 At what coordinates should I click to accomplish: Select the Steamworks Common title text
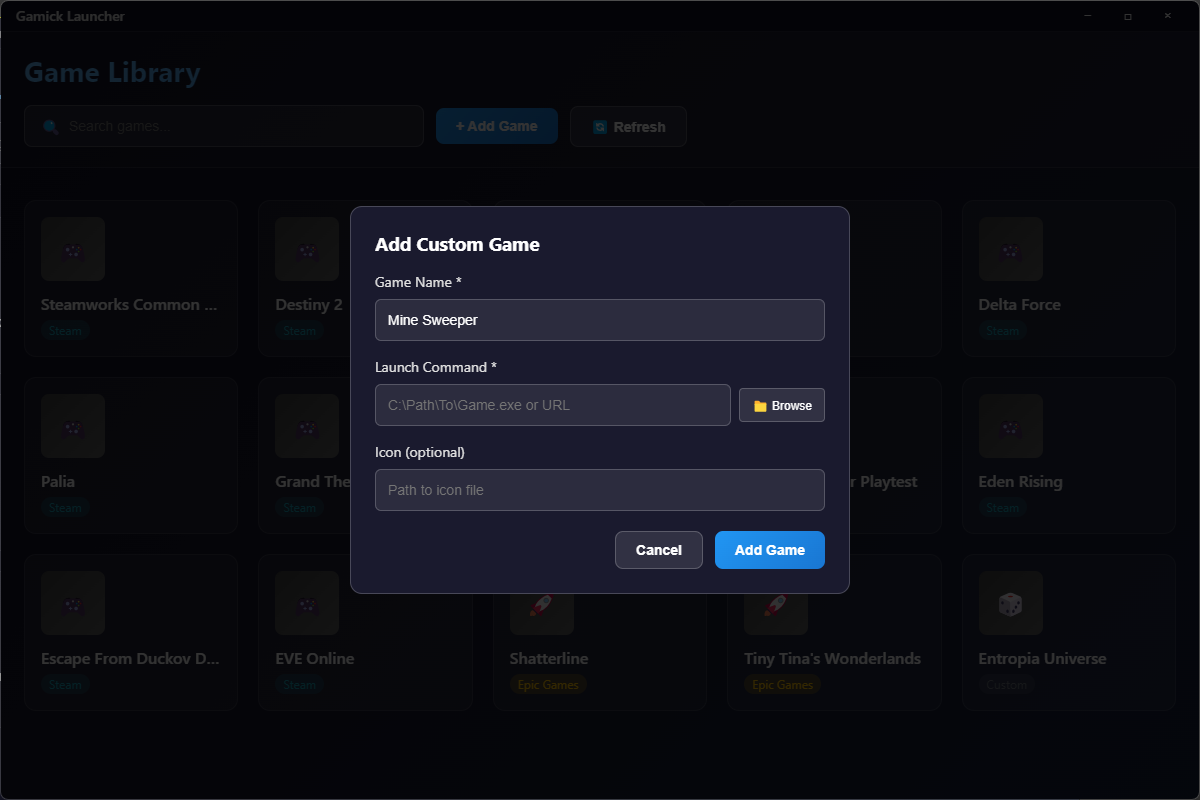coord(129,305)
